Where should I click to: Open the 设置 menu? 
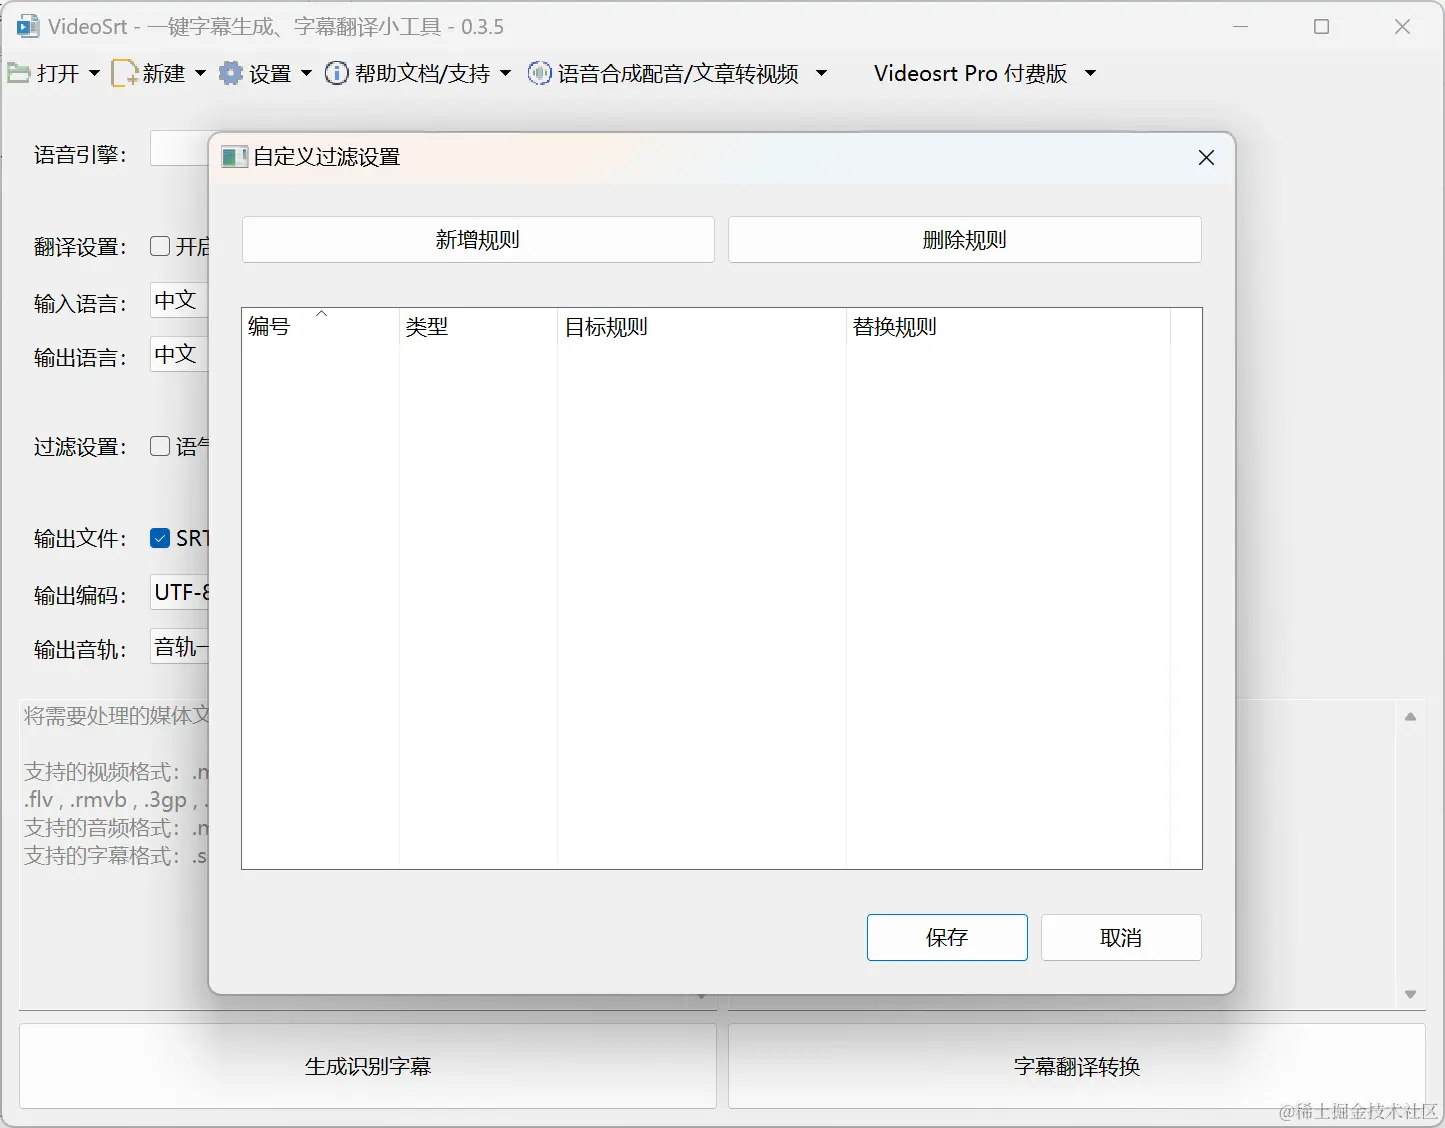270,73
